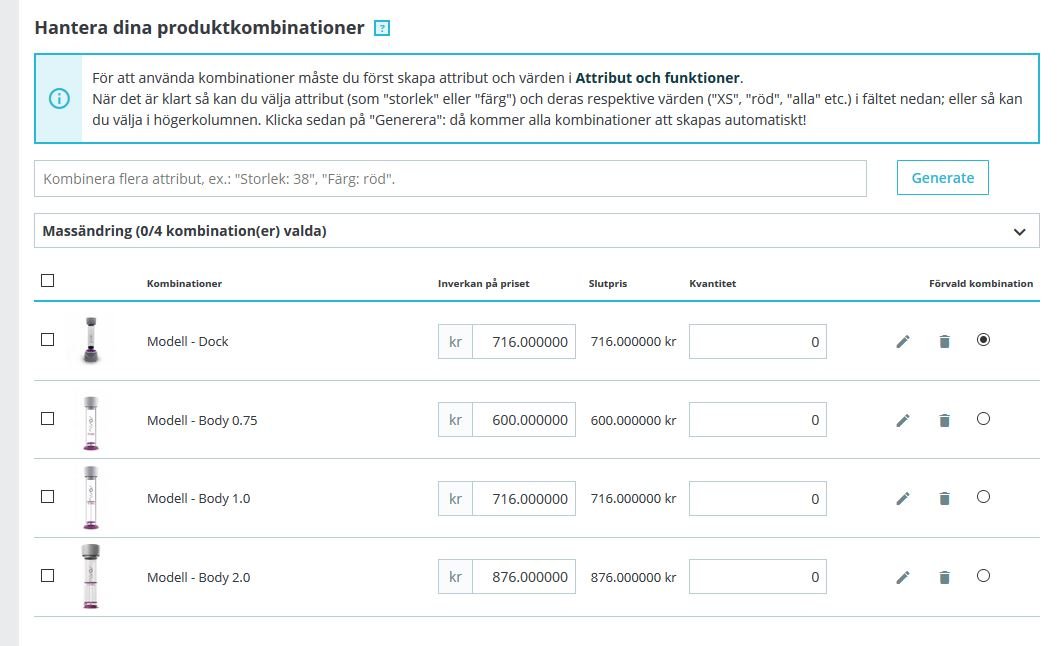Open the Attribut och funktioner link
1058x646 pixels.
coord(657,78)
